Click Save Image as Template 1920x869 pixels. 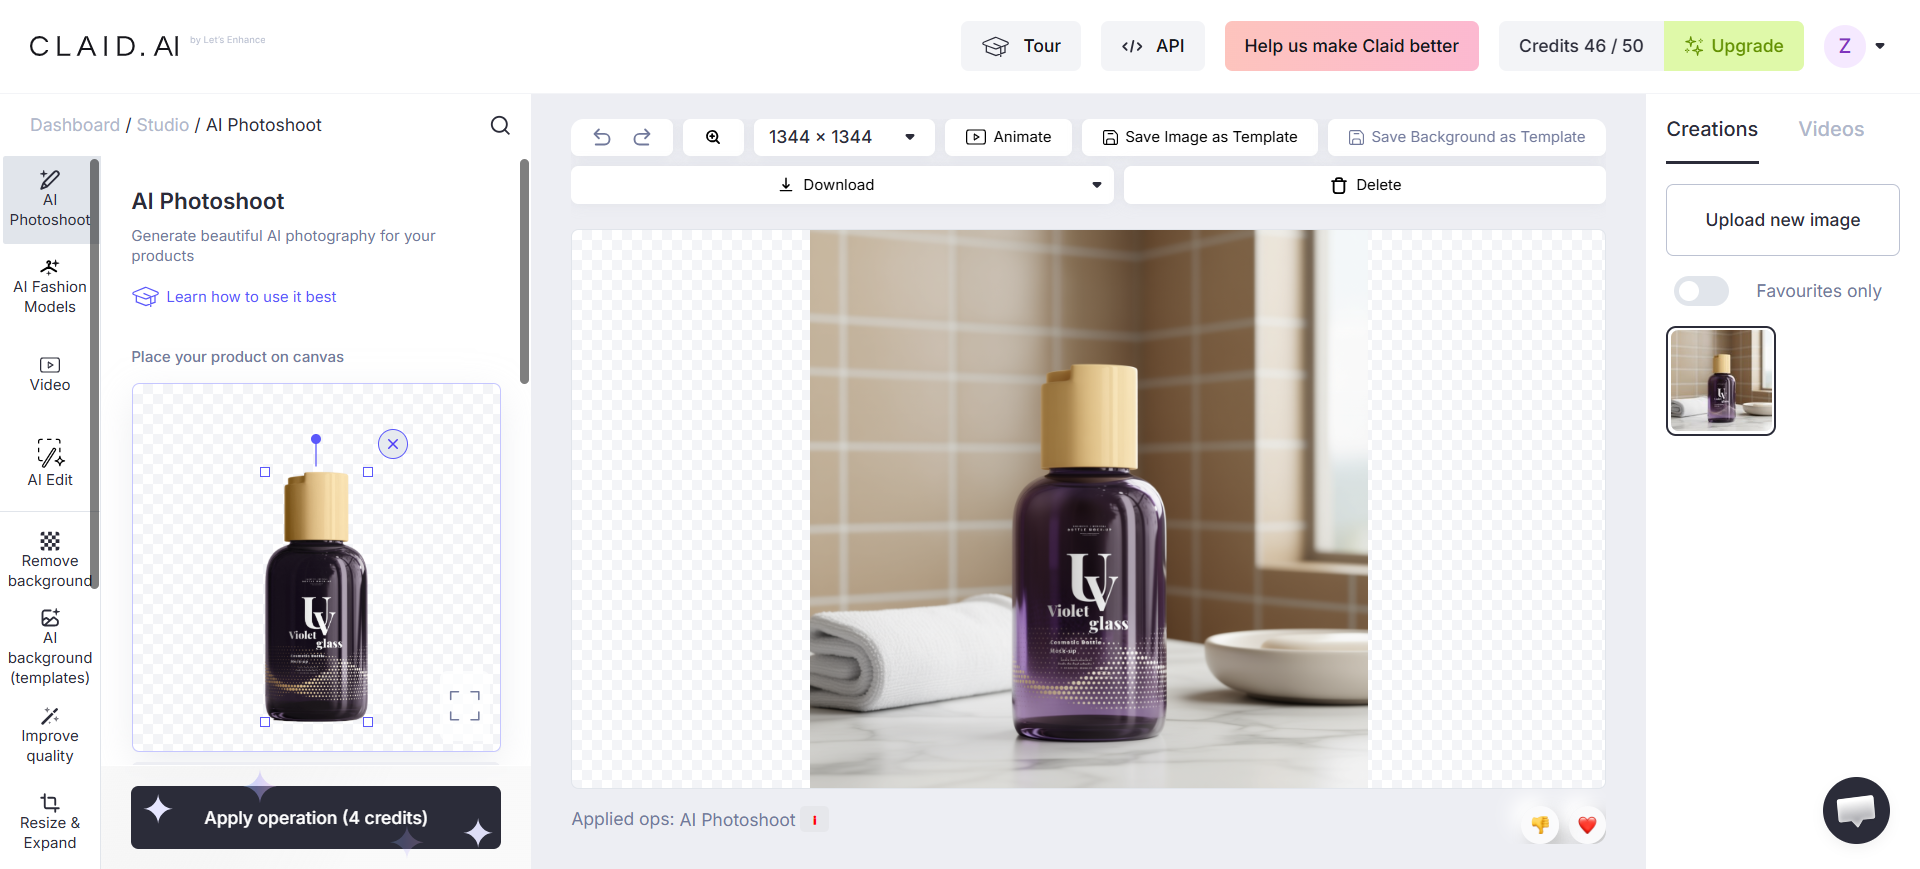coord(1200,137)
